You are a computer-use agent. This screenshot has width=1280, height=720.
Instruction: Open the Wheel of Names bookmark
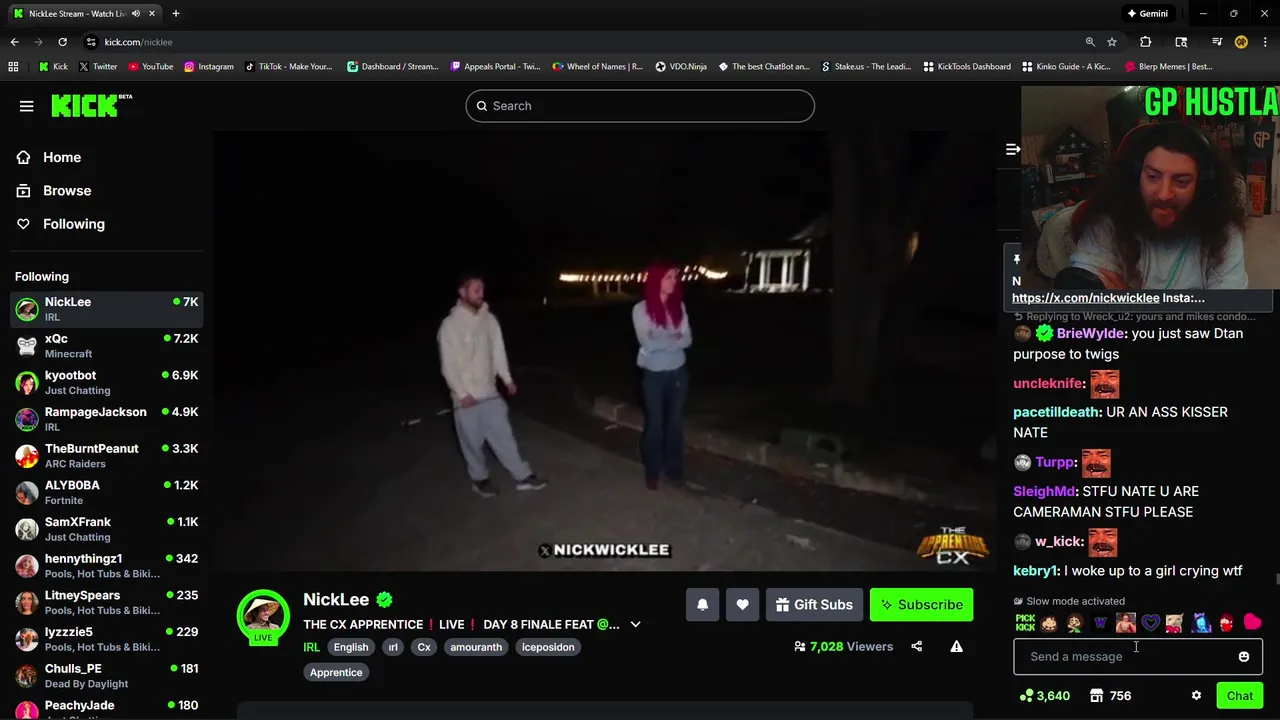(x=597, y=67)
